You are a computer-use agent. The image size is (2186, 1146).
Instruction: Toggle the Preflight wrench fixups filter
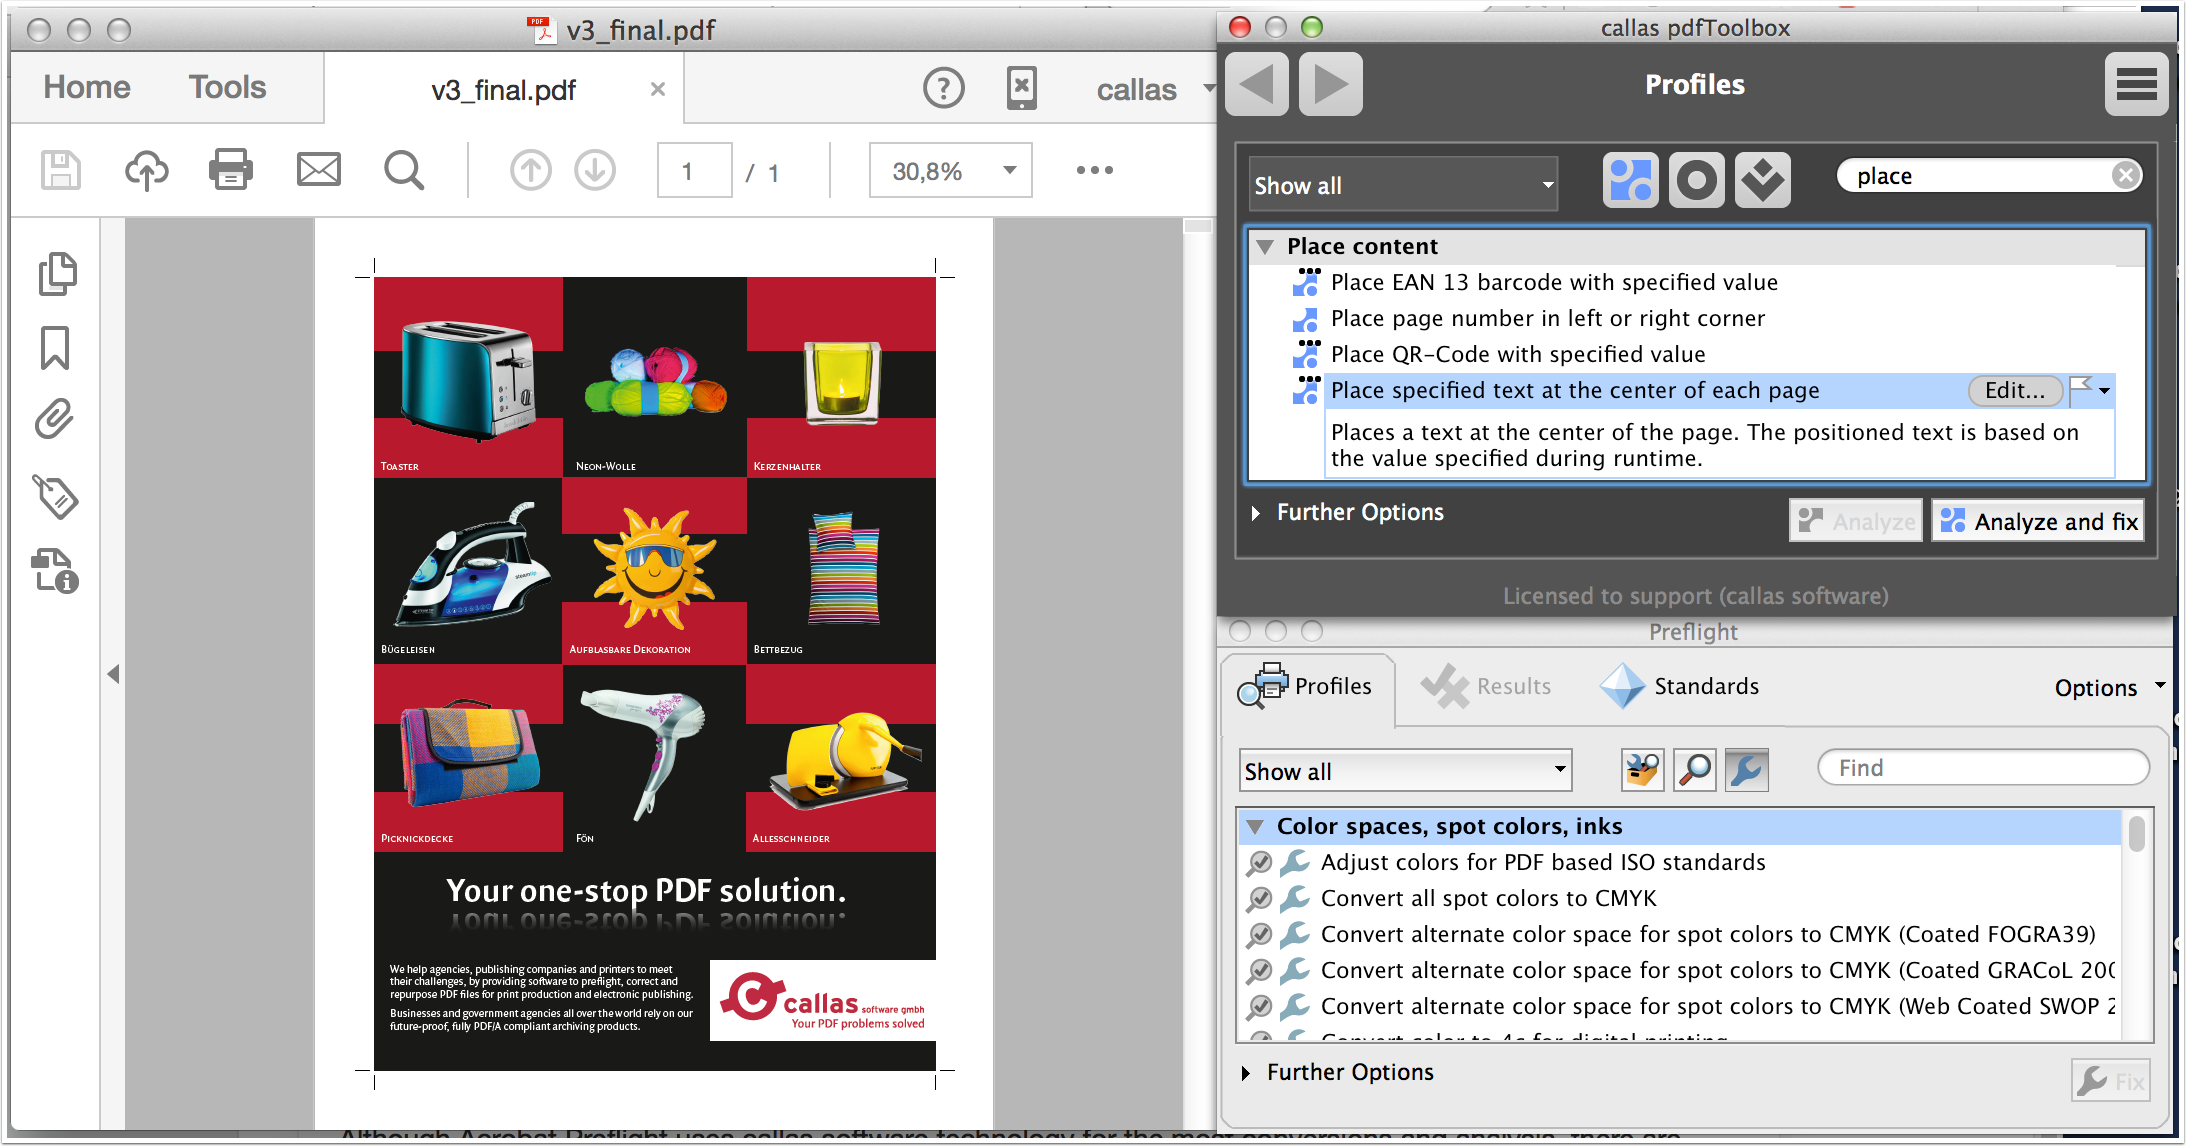[1746, 770]
